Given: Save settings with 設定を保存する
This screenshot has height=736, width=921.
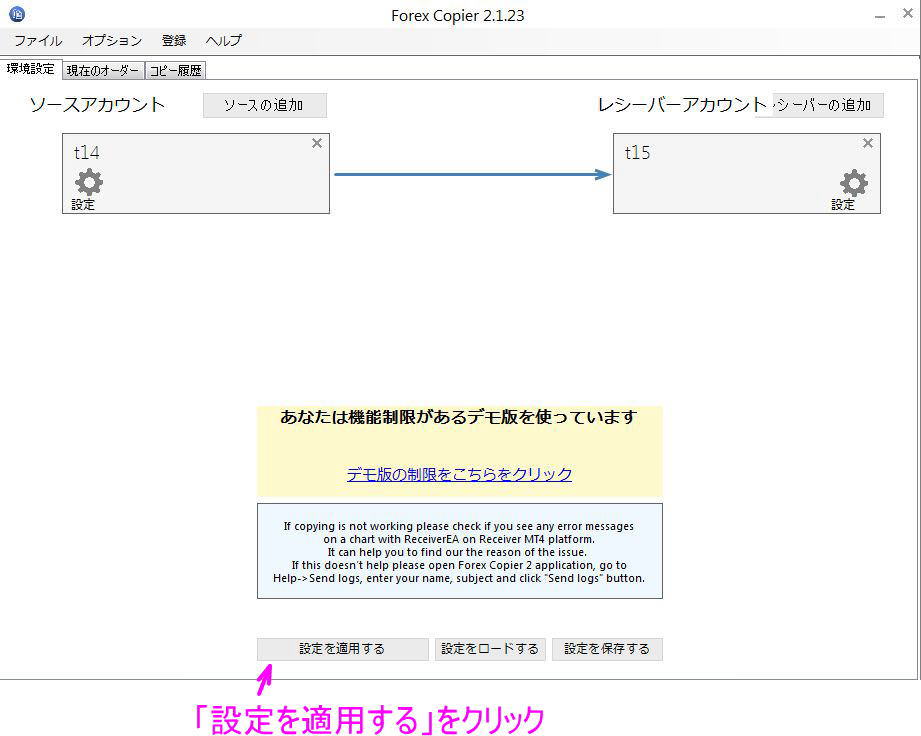Looking at the screenshot, I should (x=606, y=648).
